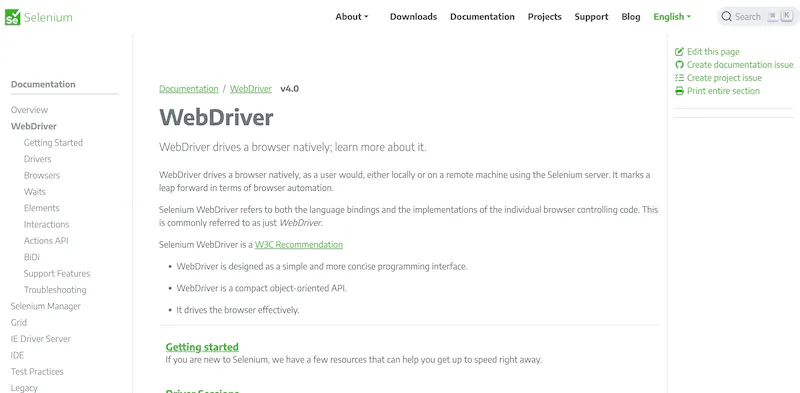Click the large WebDriver page heading
This screenshot has width=800, height=393.
[216, 118]
